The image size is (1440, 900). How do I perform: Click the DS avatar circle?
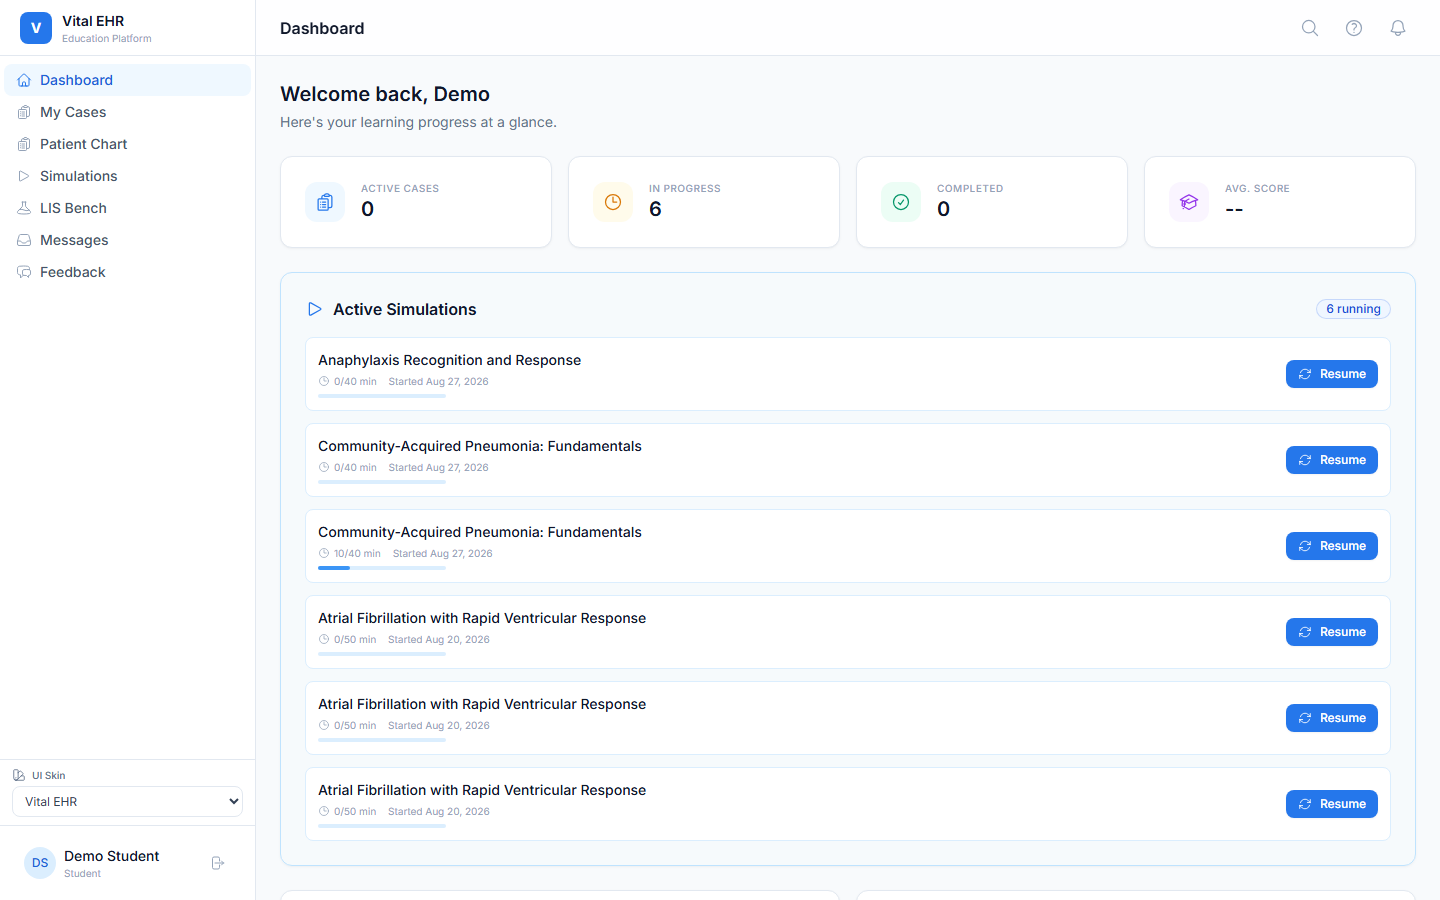point(40,863)
